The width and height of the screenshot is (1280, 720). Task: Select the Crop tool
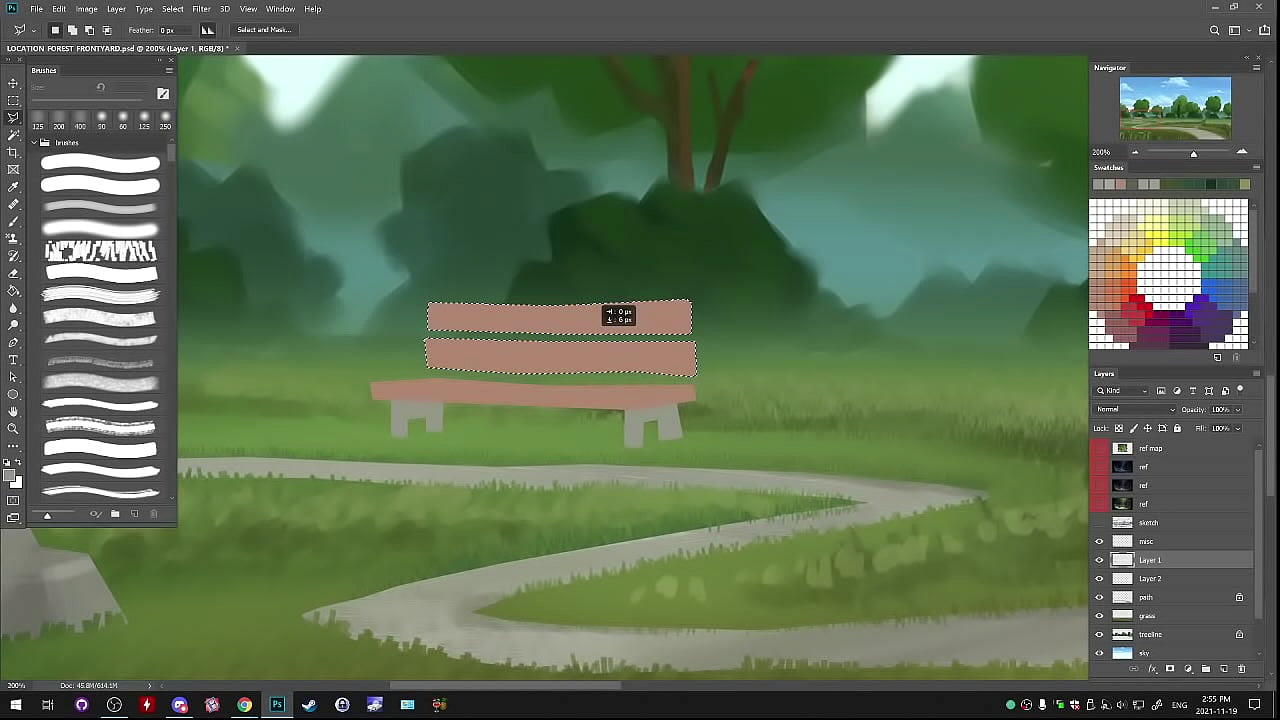pyautogui.click(x=13, y=152)
